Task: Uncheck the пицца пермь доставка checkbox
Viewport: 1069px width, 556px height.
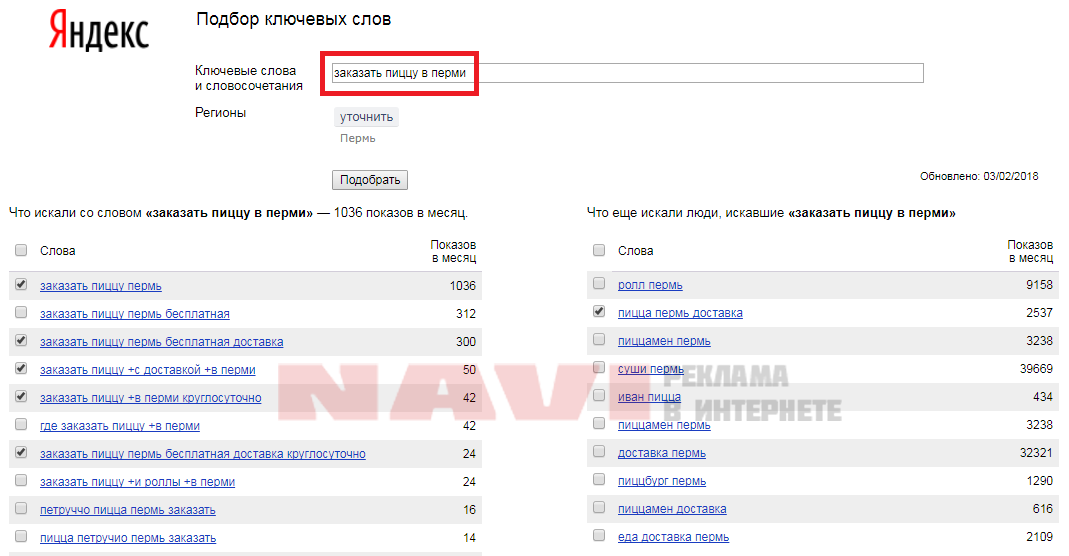Action: (x=599, y=311)
